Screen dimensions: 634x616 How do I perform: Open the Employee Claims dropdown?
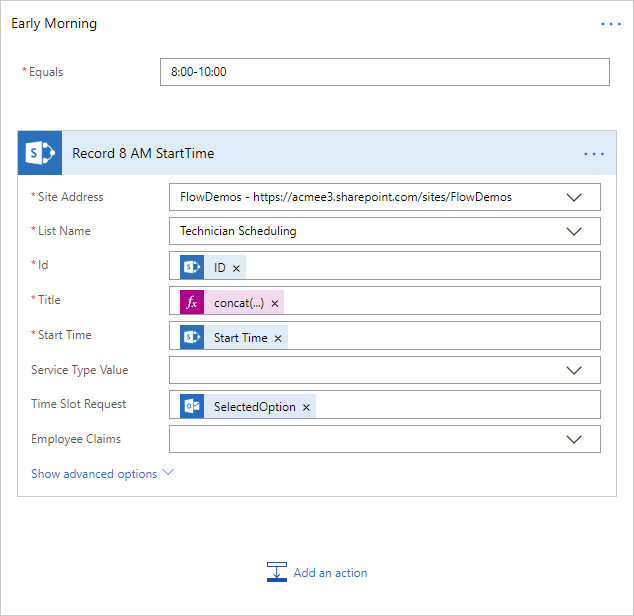(x=574, y=439)
